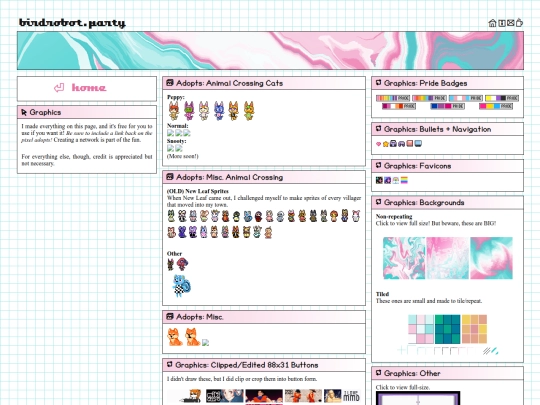Select the yellow-orange tiled pattern swatch
This screenshot has width=540, height=405.
pyautogui.click(x=474, y=329)
